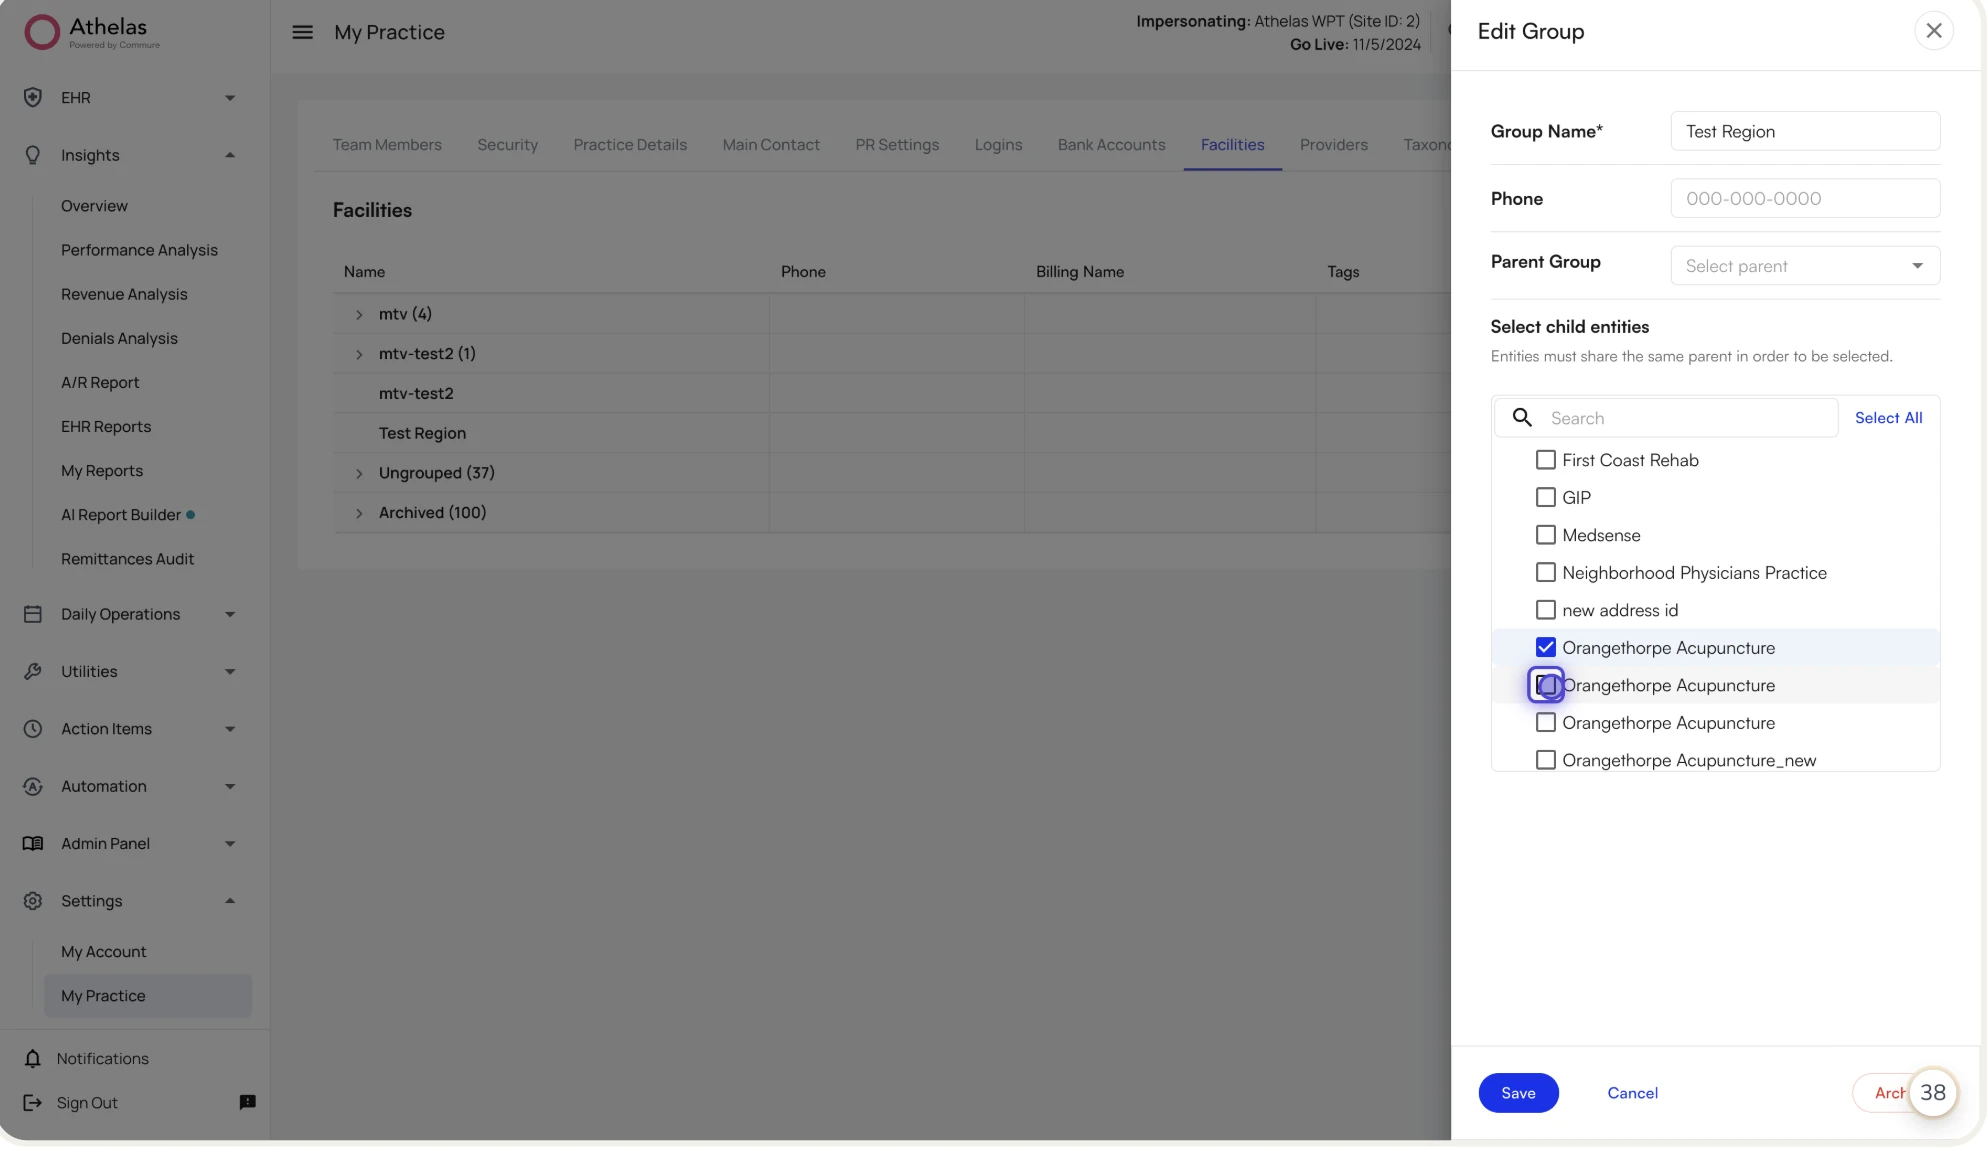Check the First Coast Rehab checkbox
Image resolution: width=1988 pixels, height=1150 pixels.
coord(1546,460)
